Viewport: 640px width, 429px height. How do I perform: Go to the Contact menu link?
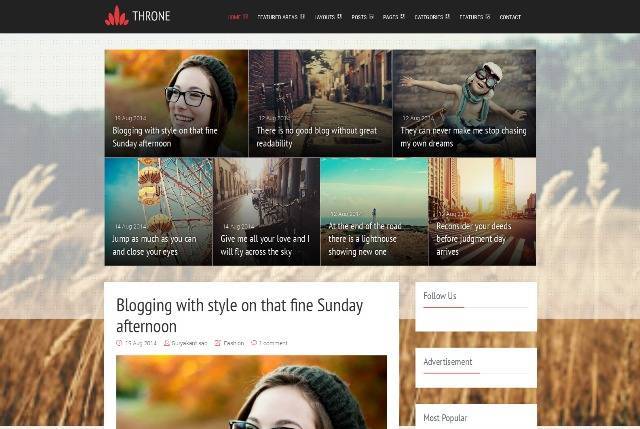click(510, 17)
